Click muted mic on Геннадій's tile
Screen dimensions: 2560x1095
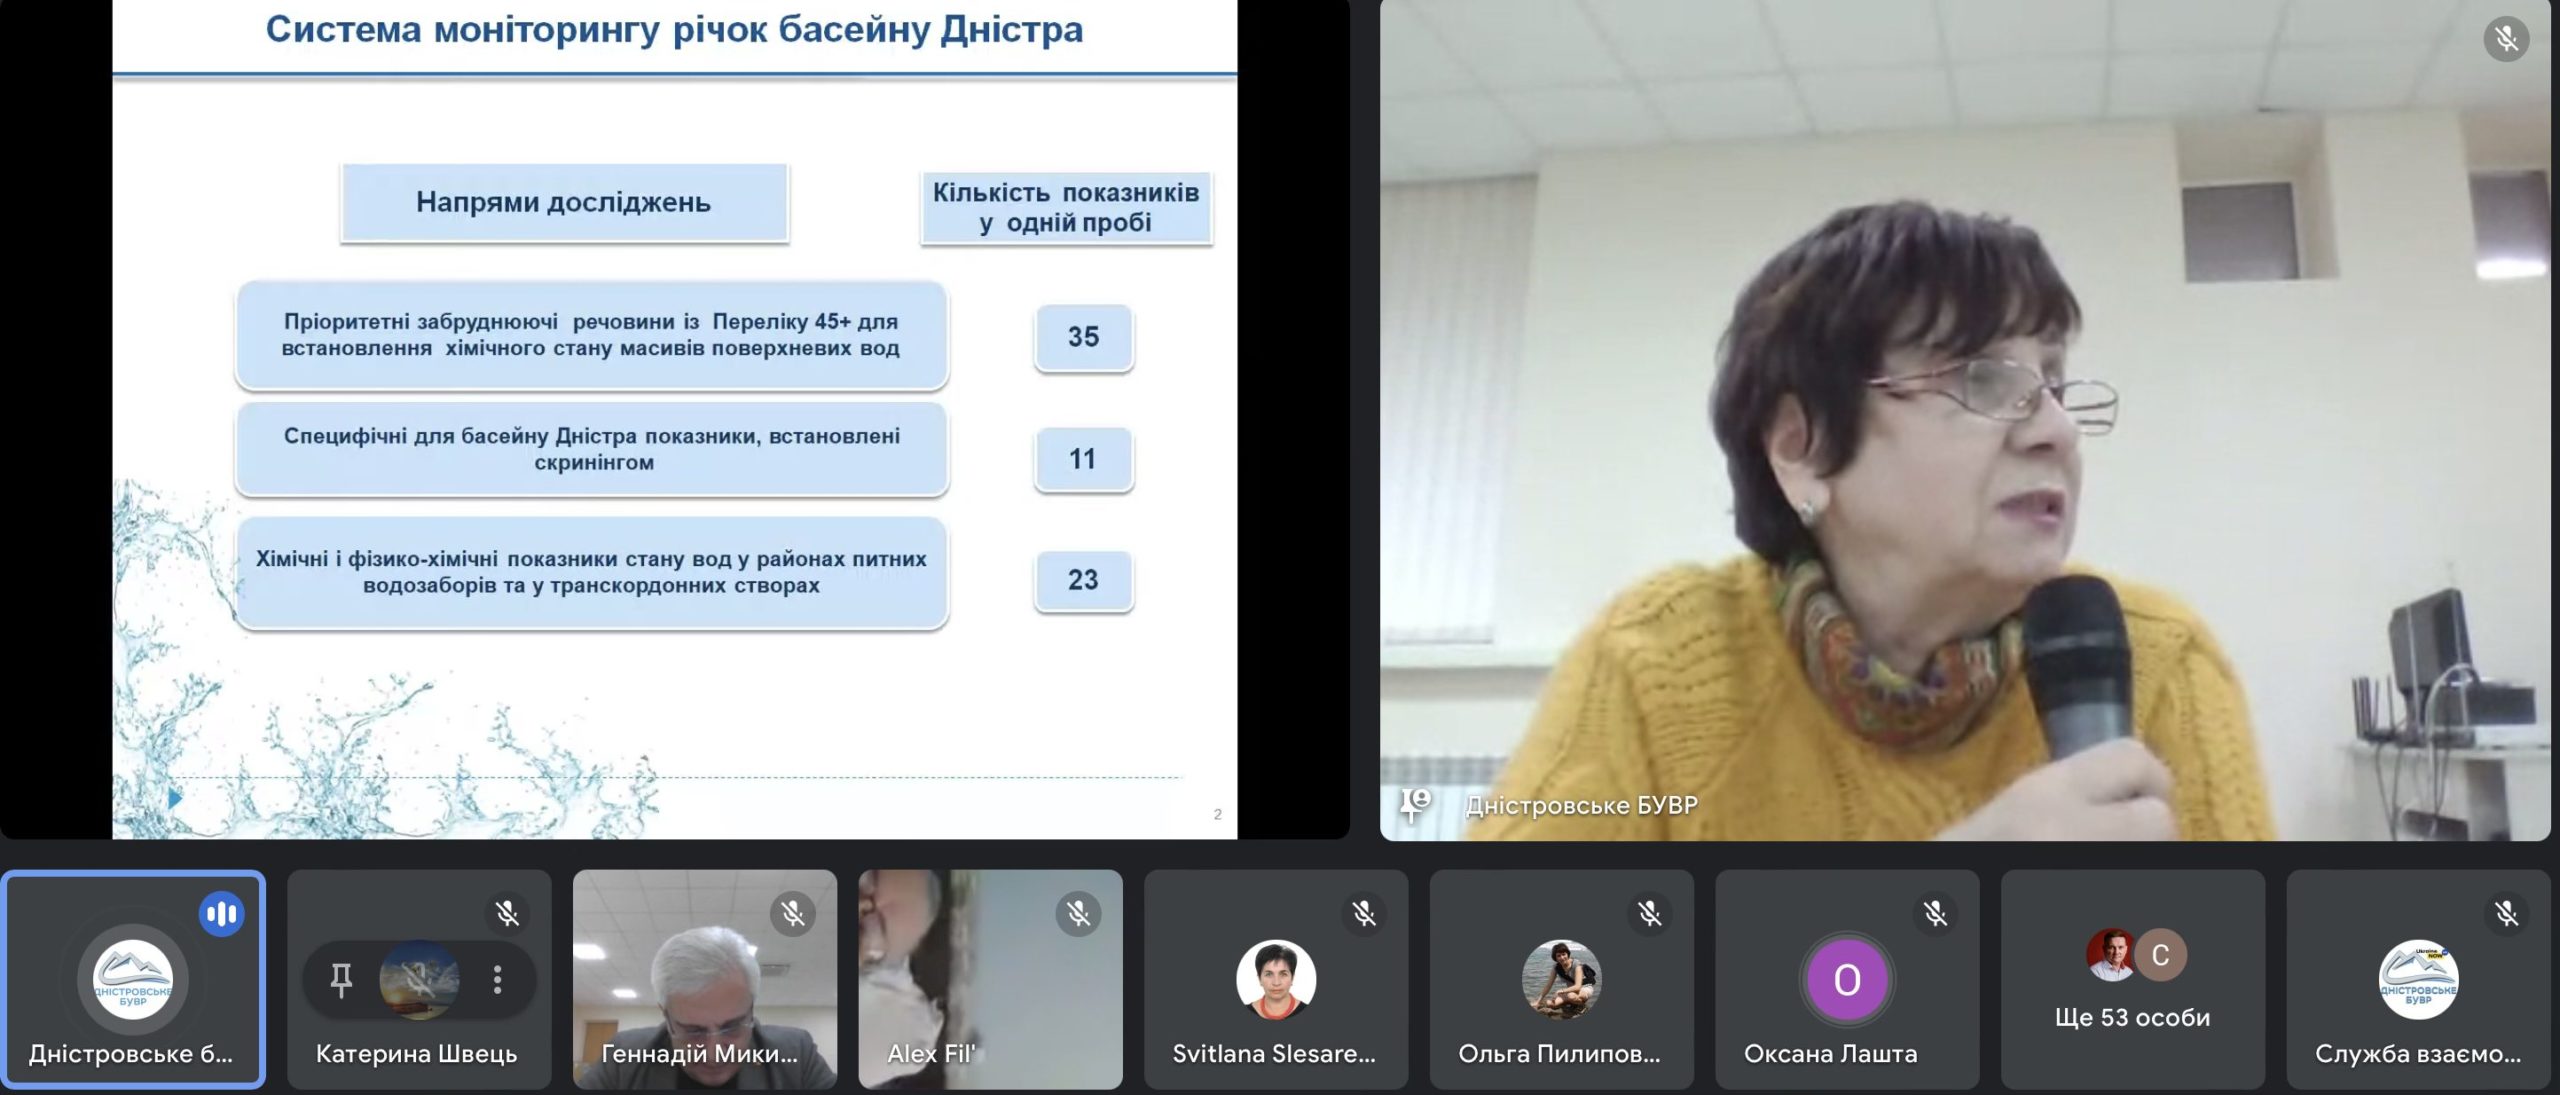[x=793, y=913]
